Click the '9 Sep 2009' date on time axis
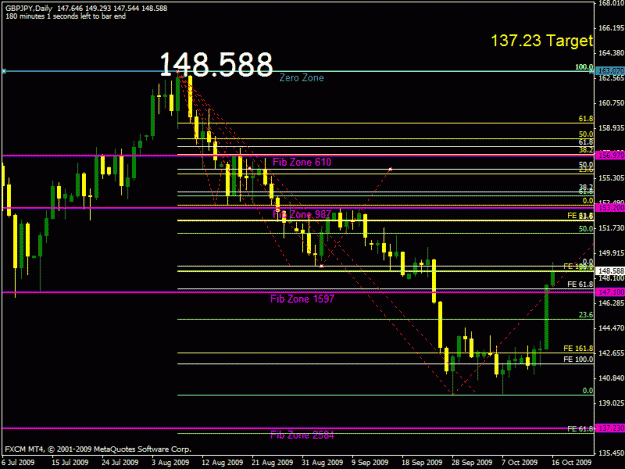 pos(370,462)
